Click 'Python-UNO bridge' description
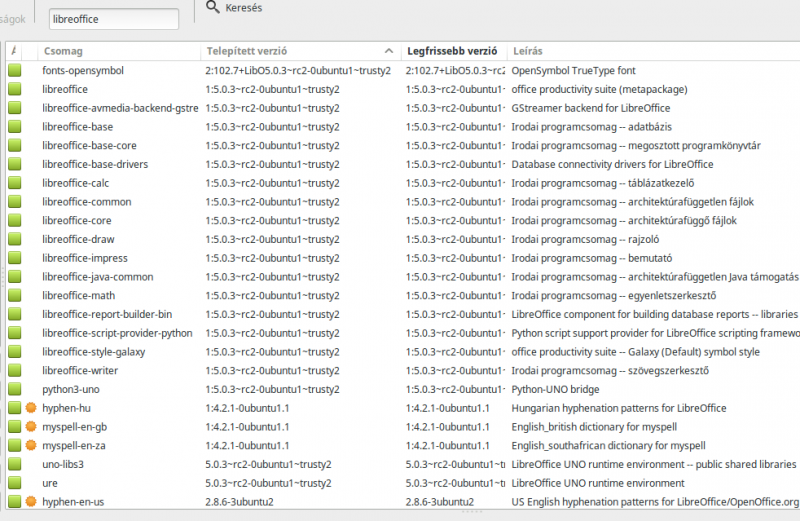 (555, 389)
